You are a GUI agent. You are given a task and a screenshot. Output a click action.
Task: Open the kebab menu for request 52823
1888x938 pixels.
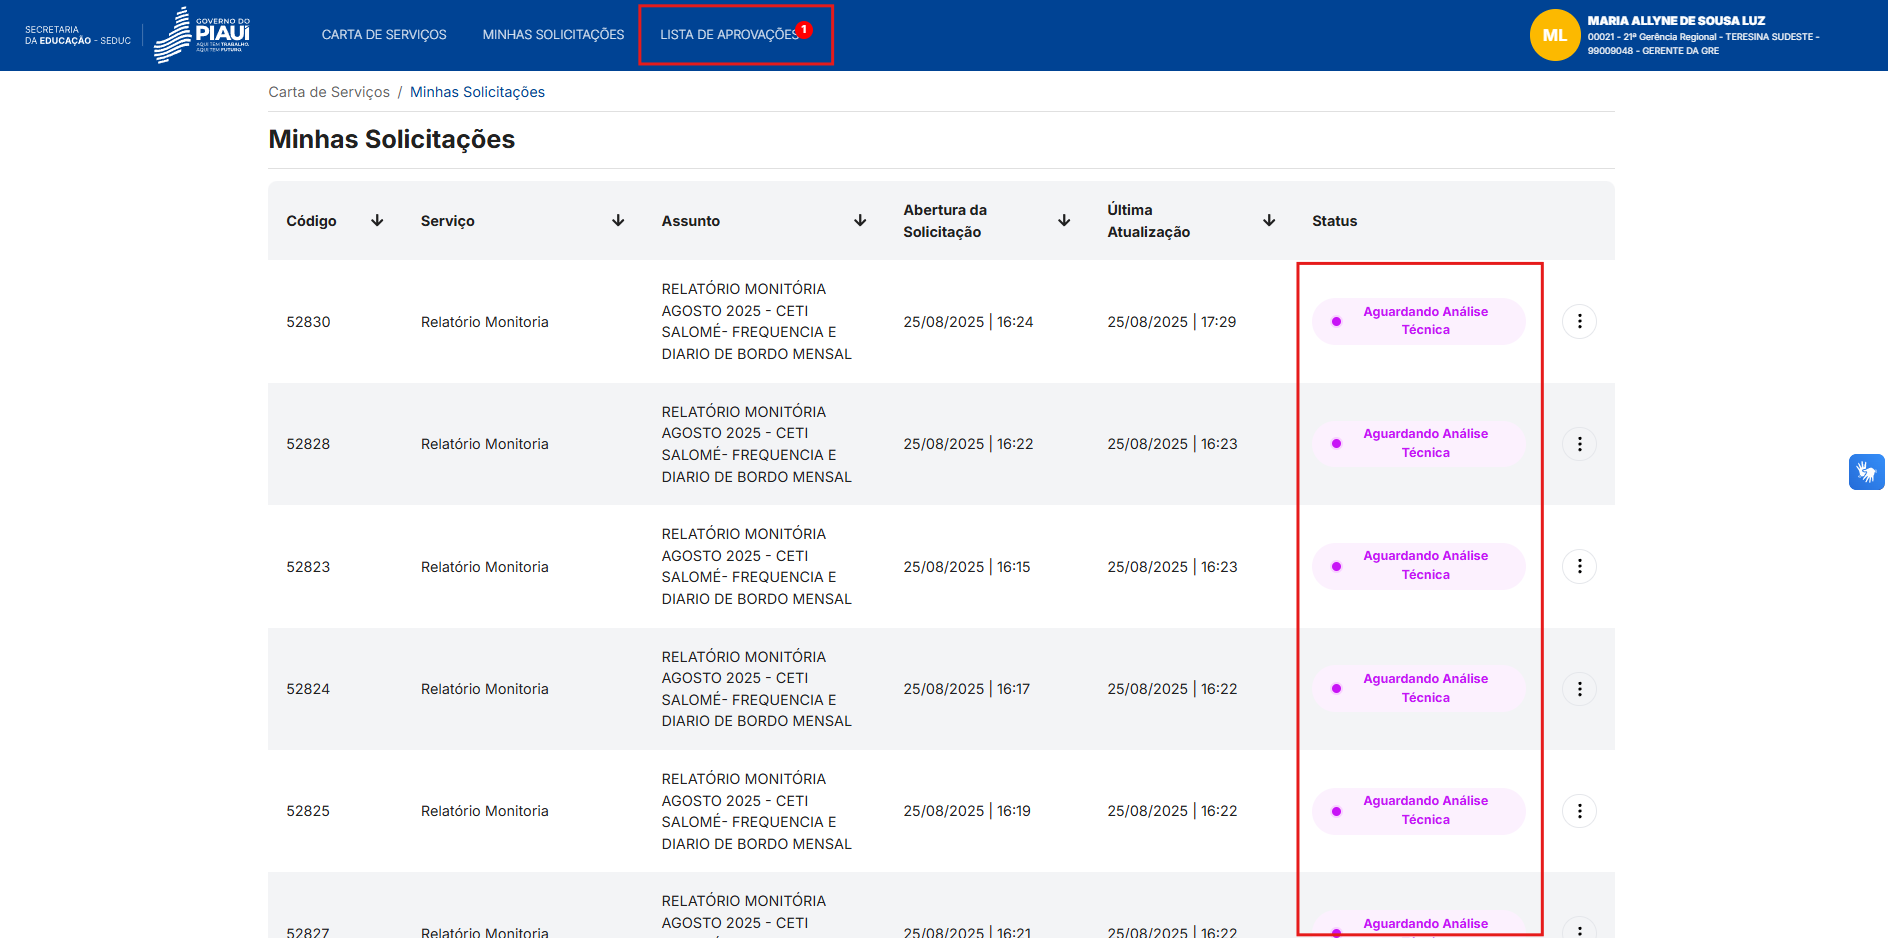(x=1579, y=566)
